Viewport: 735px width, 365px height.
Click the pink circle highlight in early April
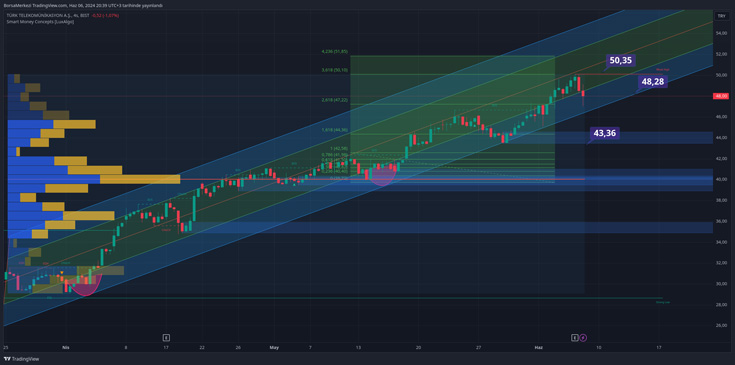[x=85, y=283]
